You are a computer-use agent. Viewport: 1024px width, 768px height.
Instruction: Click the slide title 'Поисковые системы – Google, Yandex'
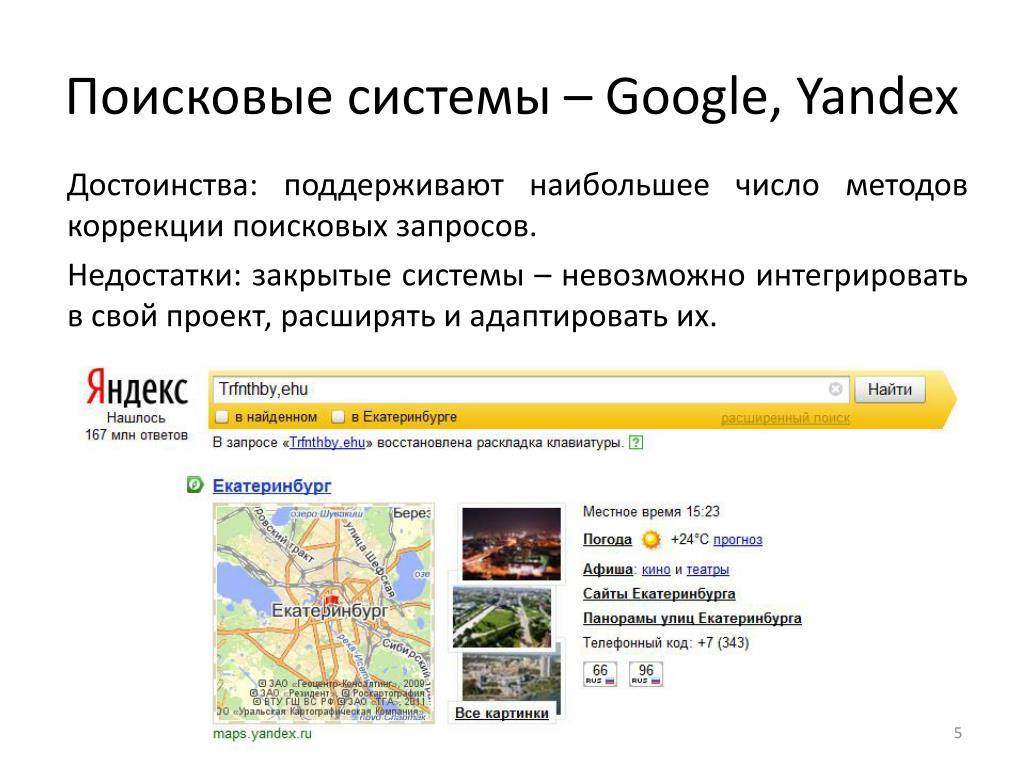(x=512, y=98)
